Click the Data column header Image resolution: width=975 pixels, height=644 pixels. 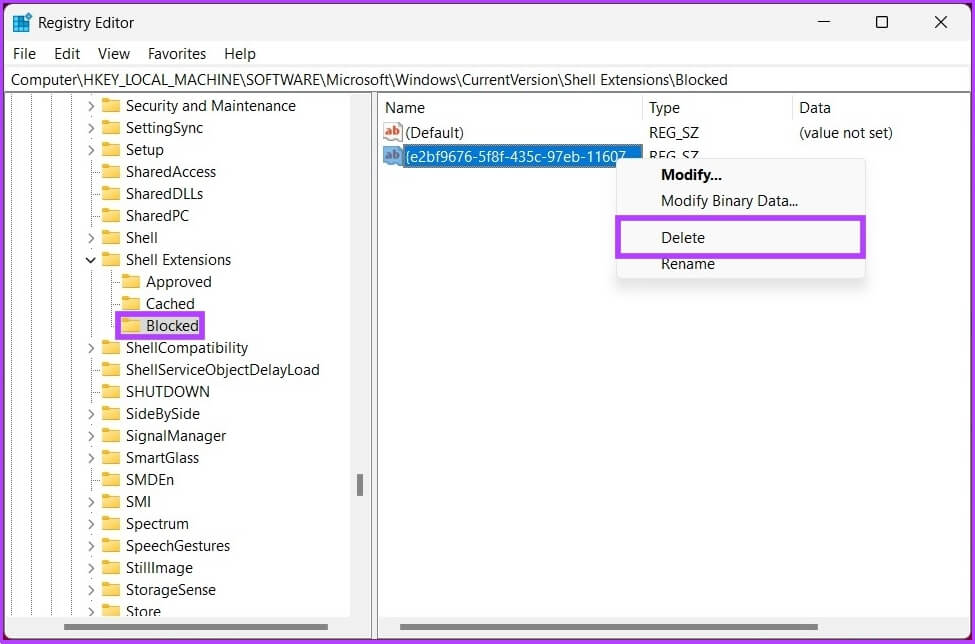point(881,108)
